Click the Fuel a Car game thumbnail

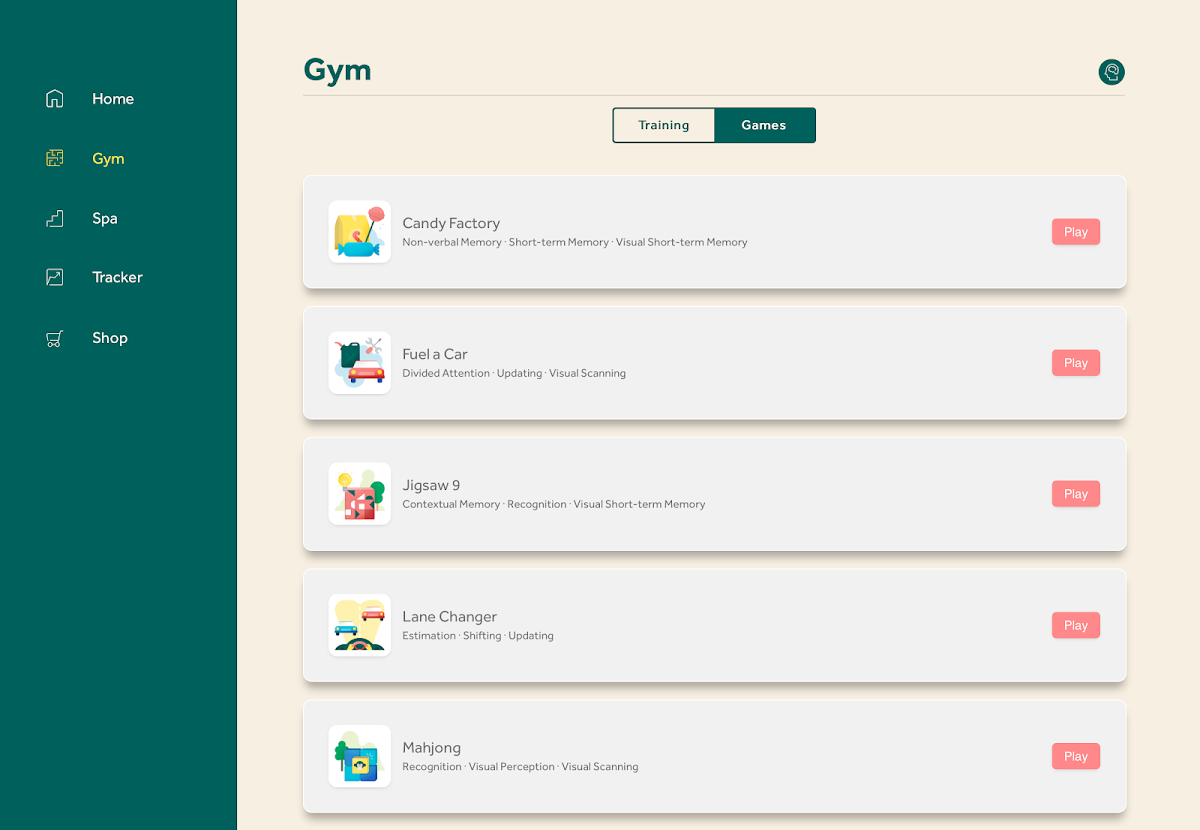point(360,363)
